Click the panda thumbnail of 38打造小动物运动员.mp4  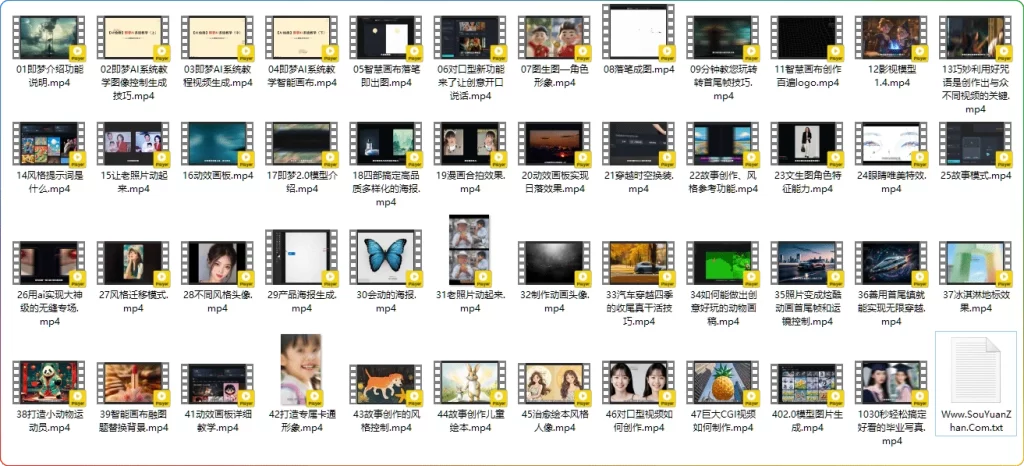tap(48, 383)
